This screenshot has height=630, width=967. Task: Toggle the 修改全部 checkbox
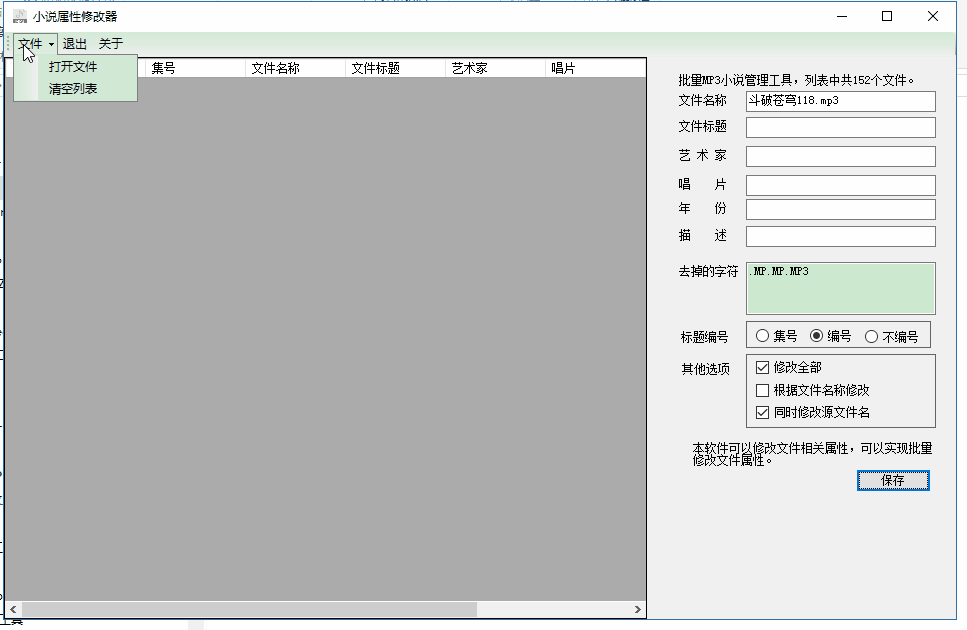(763, 367)
